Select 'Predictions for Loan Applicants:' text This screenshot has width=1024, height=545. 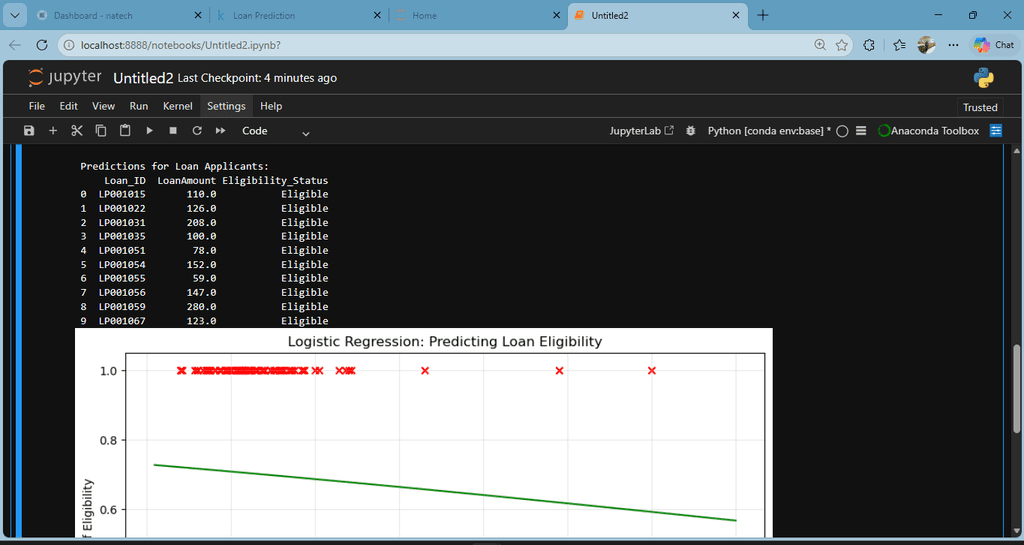point(174,166)
